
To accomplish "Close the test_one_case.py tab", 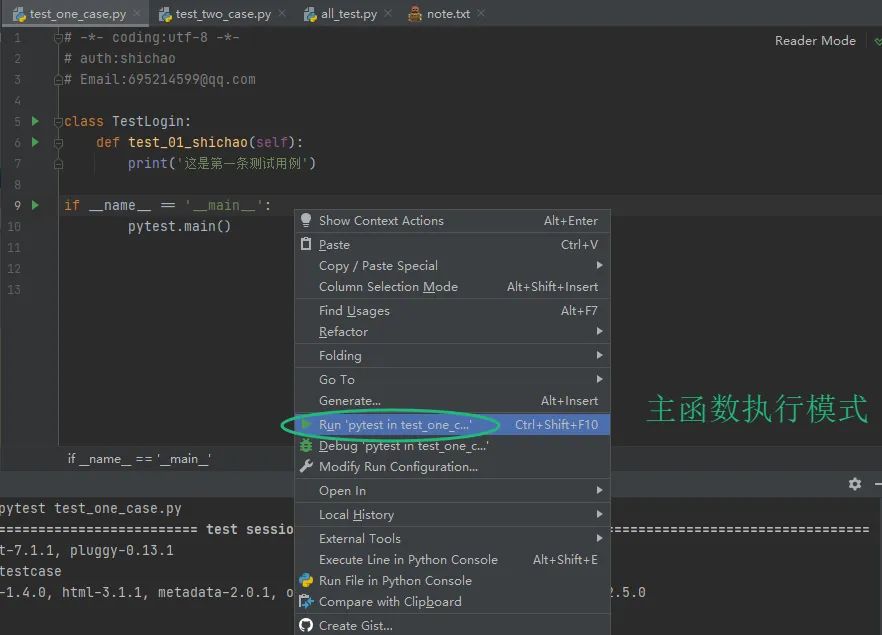I will coord(137,13).
